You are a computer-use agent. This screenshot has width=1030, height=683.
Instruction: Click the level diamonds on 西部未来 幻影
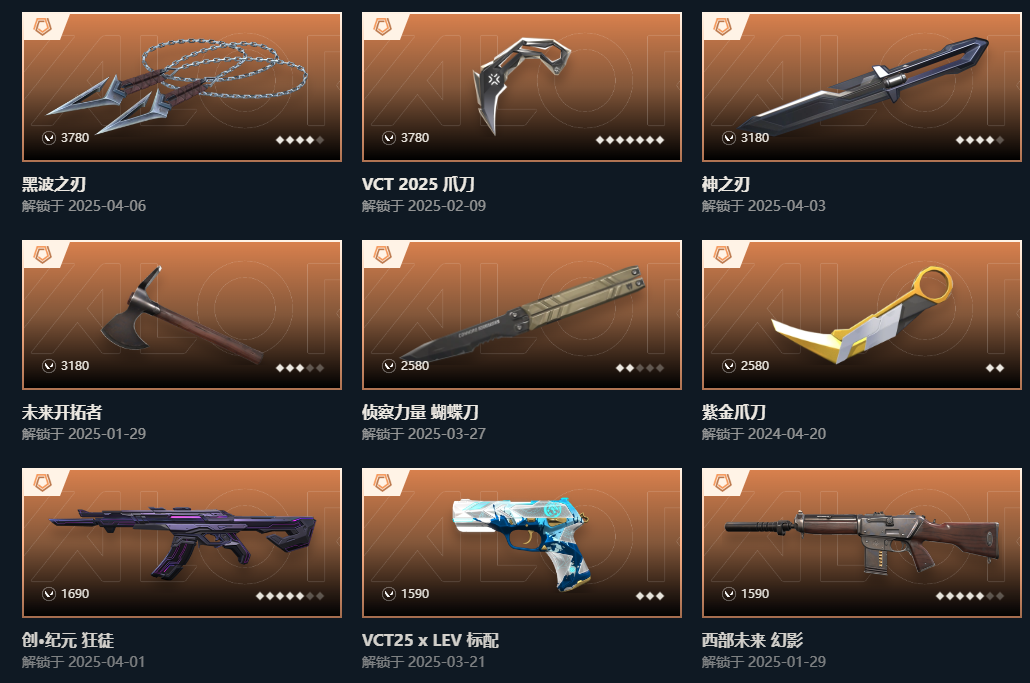click(x=970, y=596)
